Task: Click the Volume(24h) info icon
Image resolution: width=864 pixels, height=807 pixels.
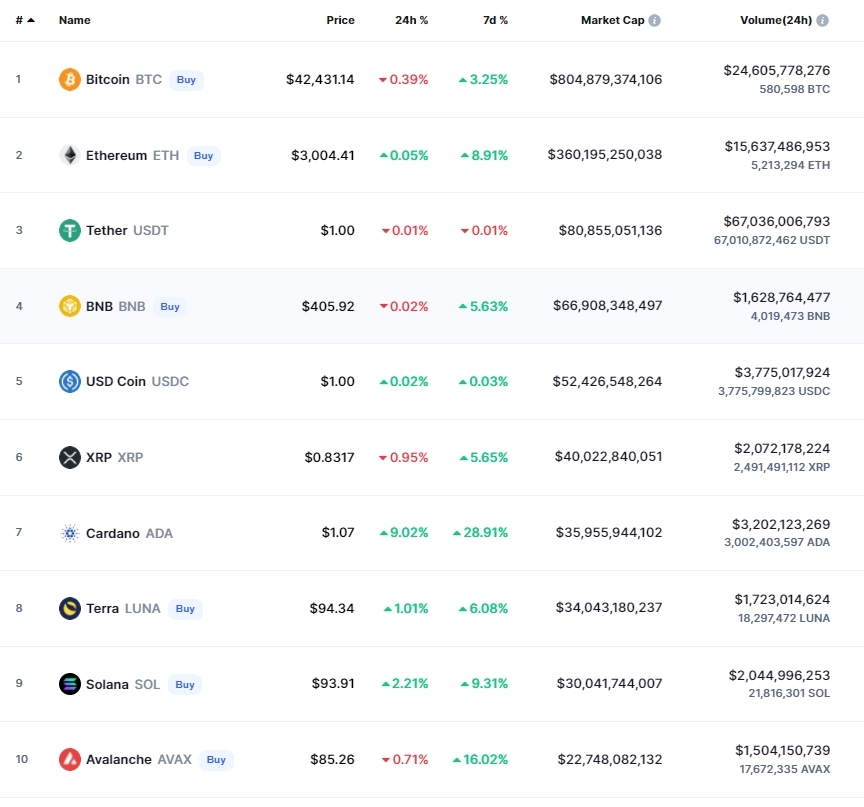Action: point(823,20)
